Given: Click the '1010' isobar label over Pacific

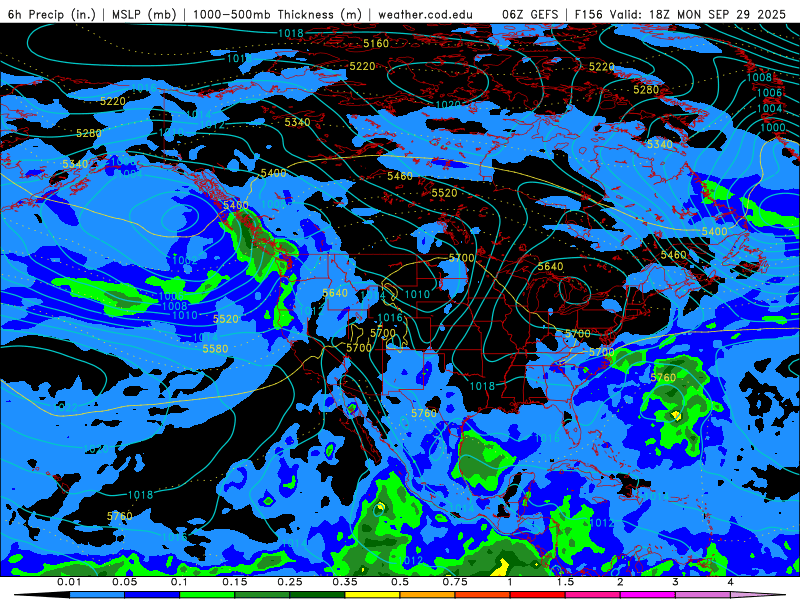Looking at the screenshot, I should [185, 315].
